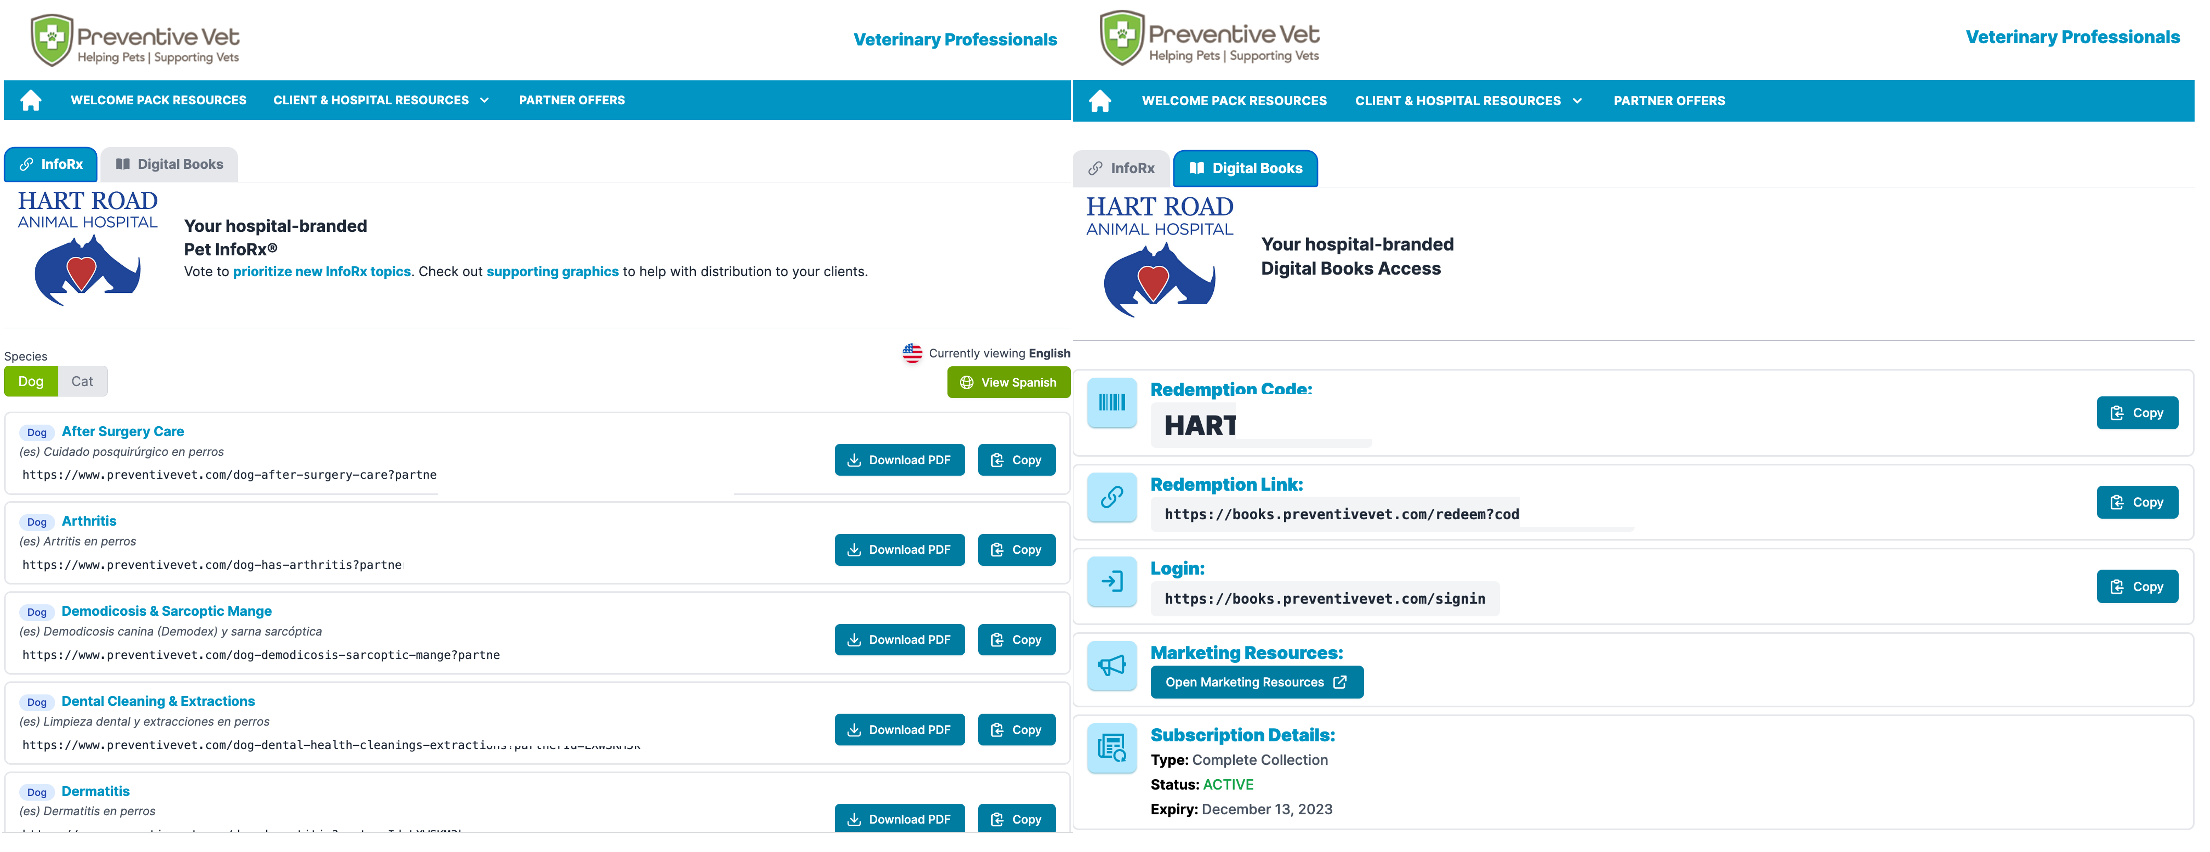Screen dimensions: 2210x852
Task: Open Dental Cleaning & Extractions title
Action: click(x=158, y=701)
